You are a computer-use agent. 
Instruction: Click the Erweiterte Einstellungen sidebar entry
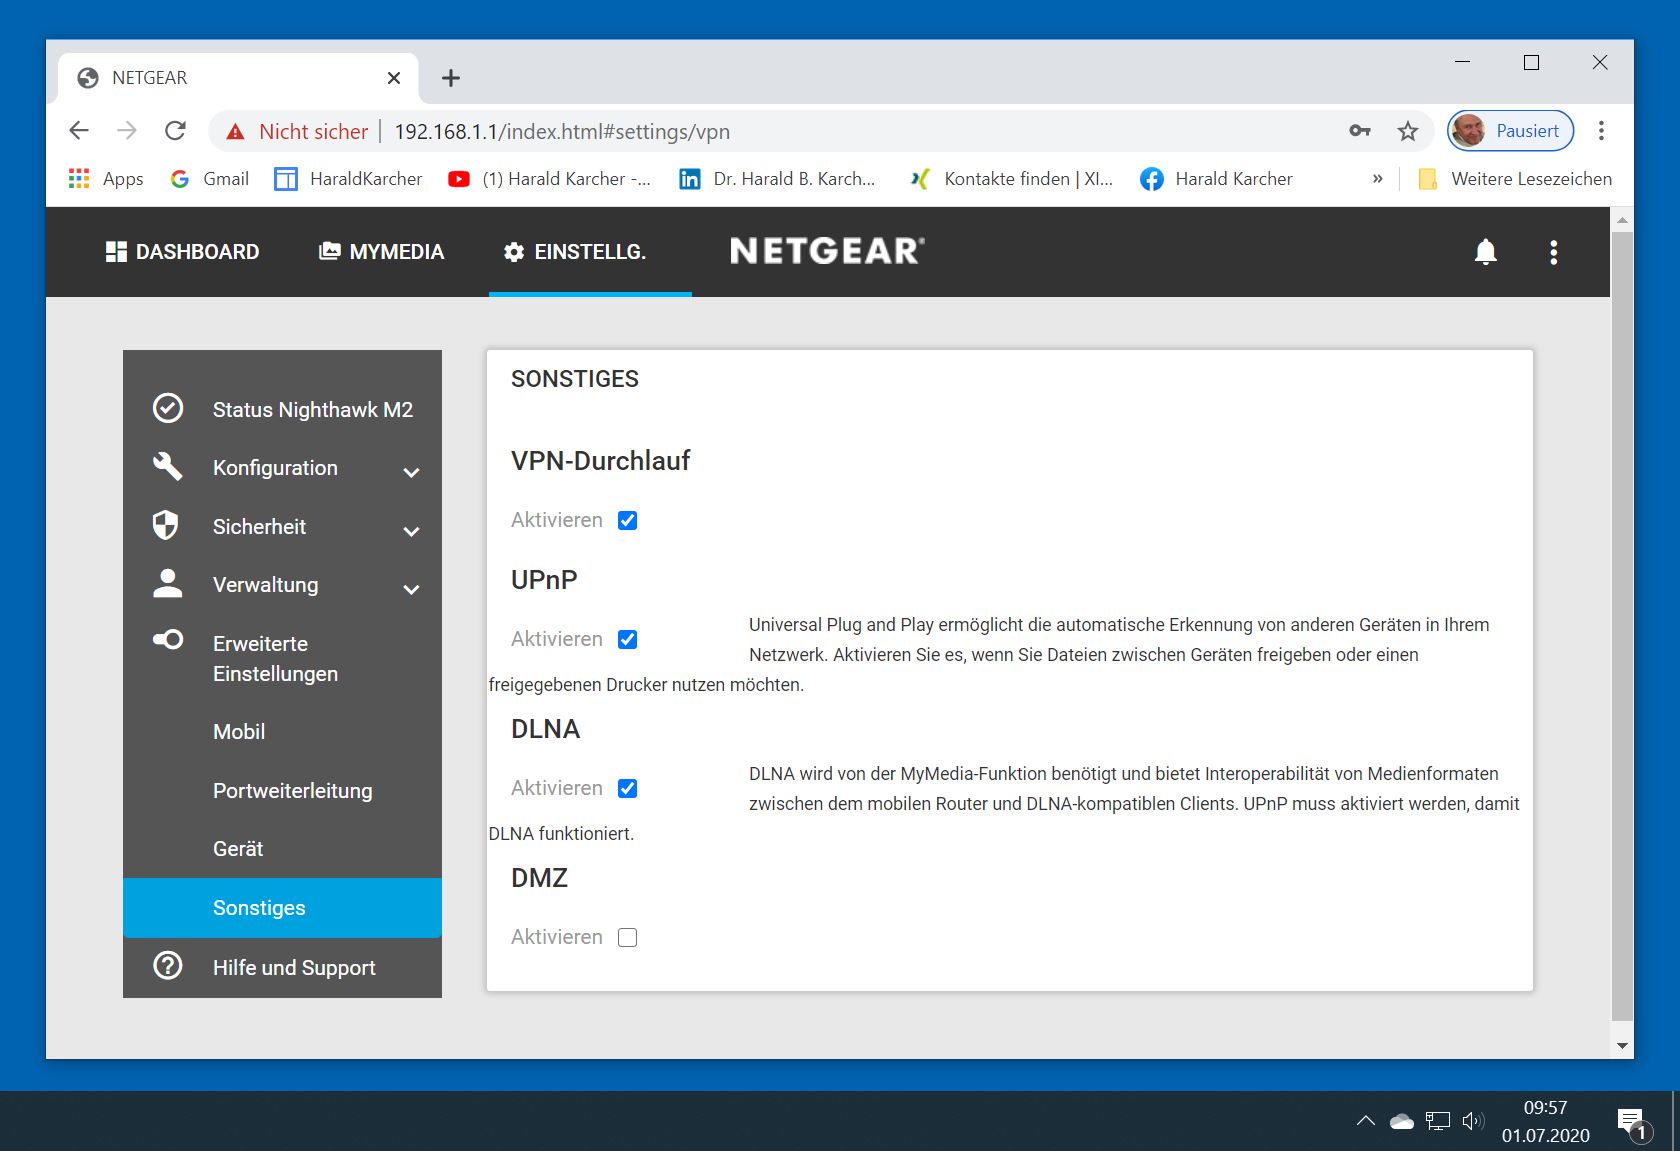tap(275, 658)
